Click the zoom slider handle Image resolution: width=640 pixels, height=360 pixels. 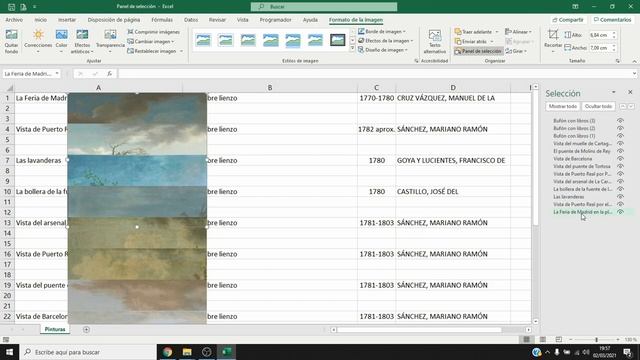pyautogui.click(x=596, y=339)
